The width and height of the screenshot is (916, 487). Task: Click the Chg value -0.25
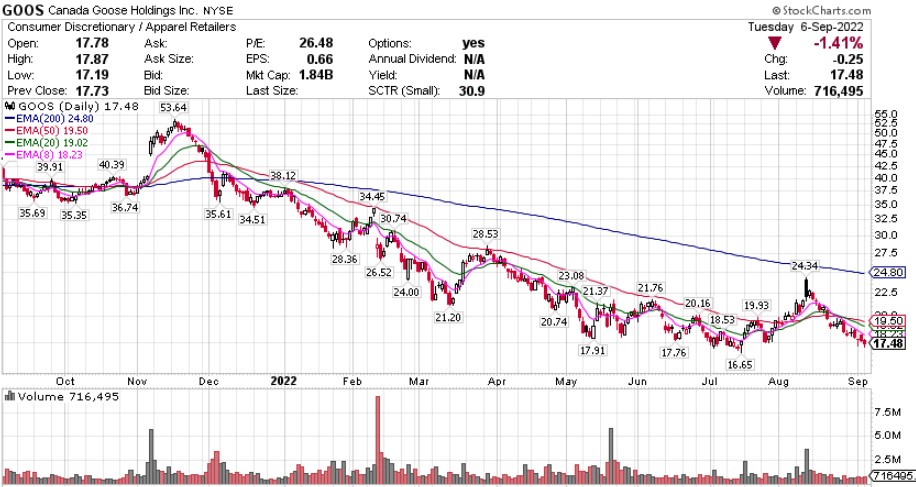[846, 59]
